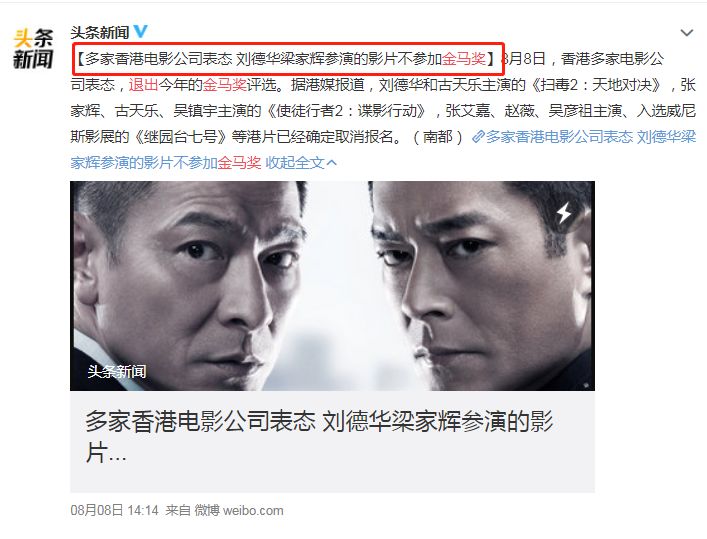Click the red 退出 keyword link
Viewport: 707px width, 539px height.
click(x=143, y=84)
